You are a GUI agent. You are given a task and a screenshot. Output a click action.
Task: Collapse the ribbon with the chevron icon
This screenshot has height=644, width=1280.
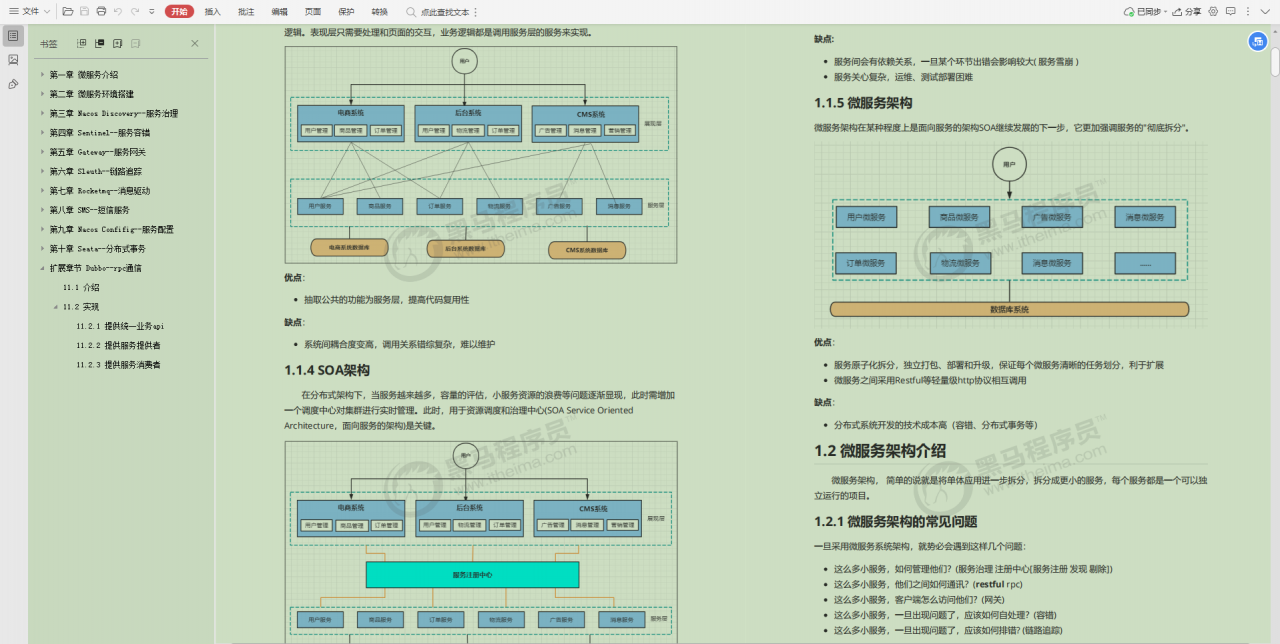tap(1267, 11)
